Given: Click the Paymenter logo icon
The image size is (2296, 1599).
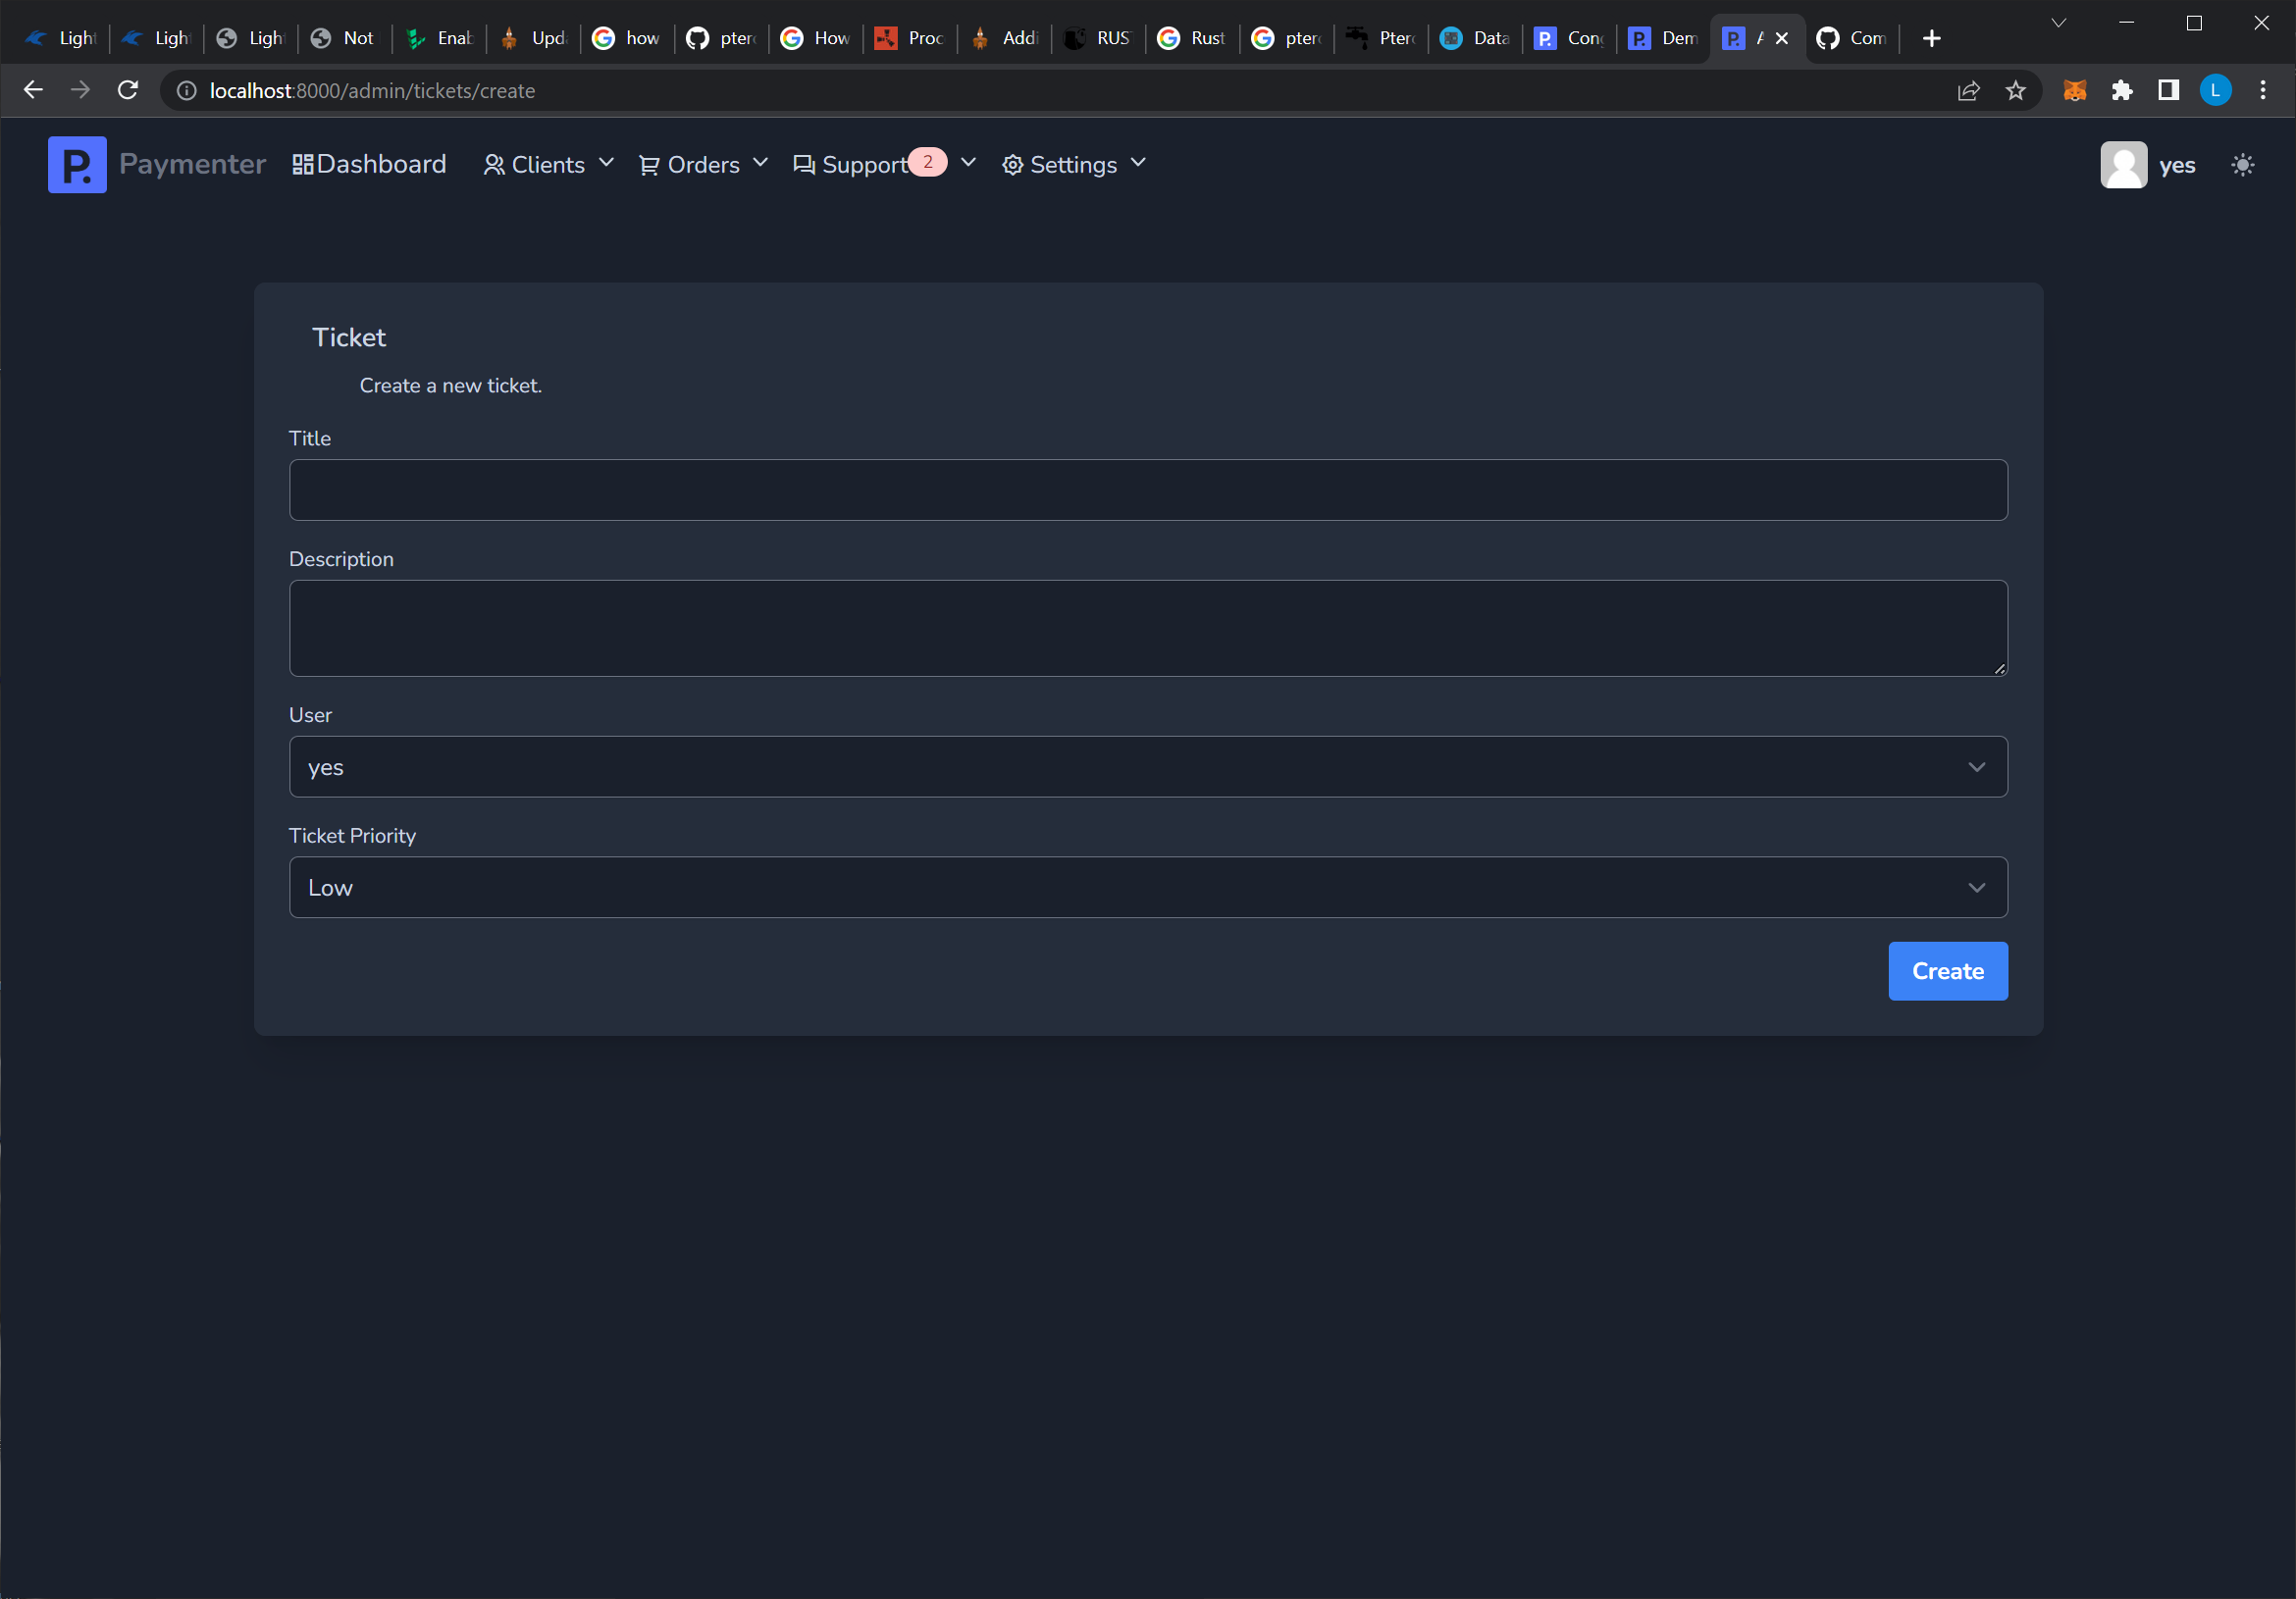Looking at the screenshot, I should pyautogui.click(x=76, y=164).
